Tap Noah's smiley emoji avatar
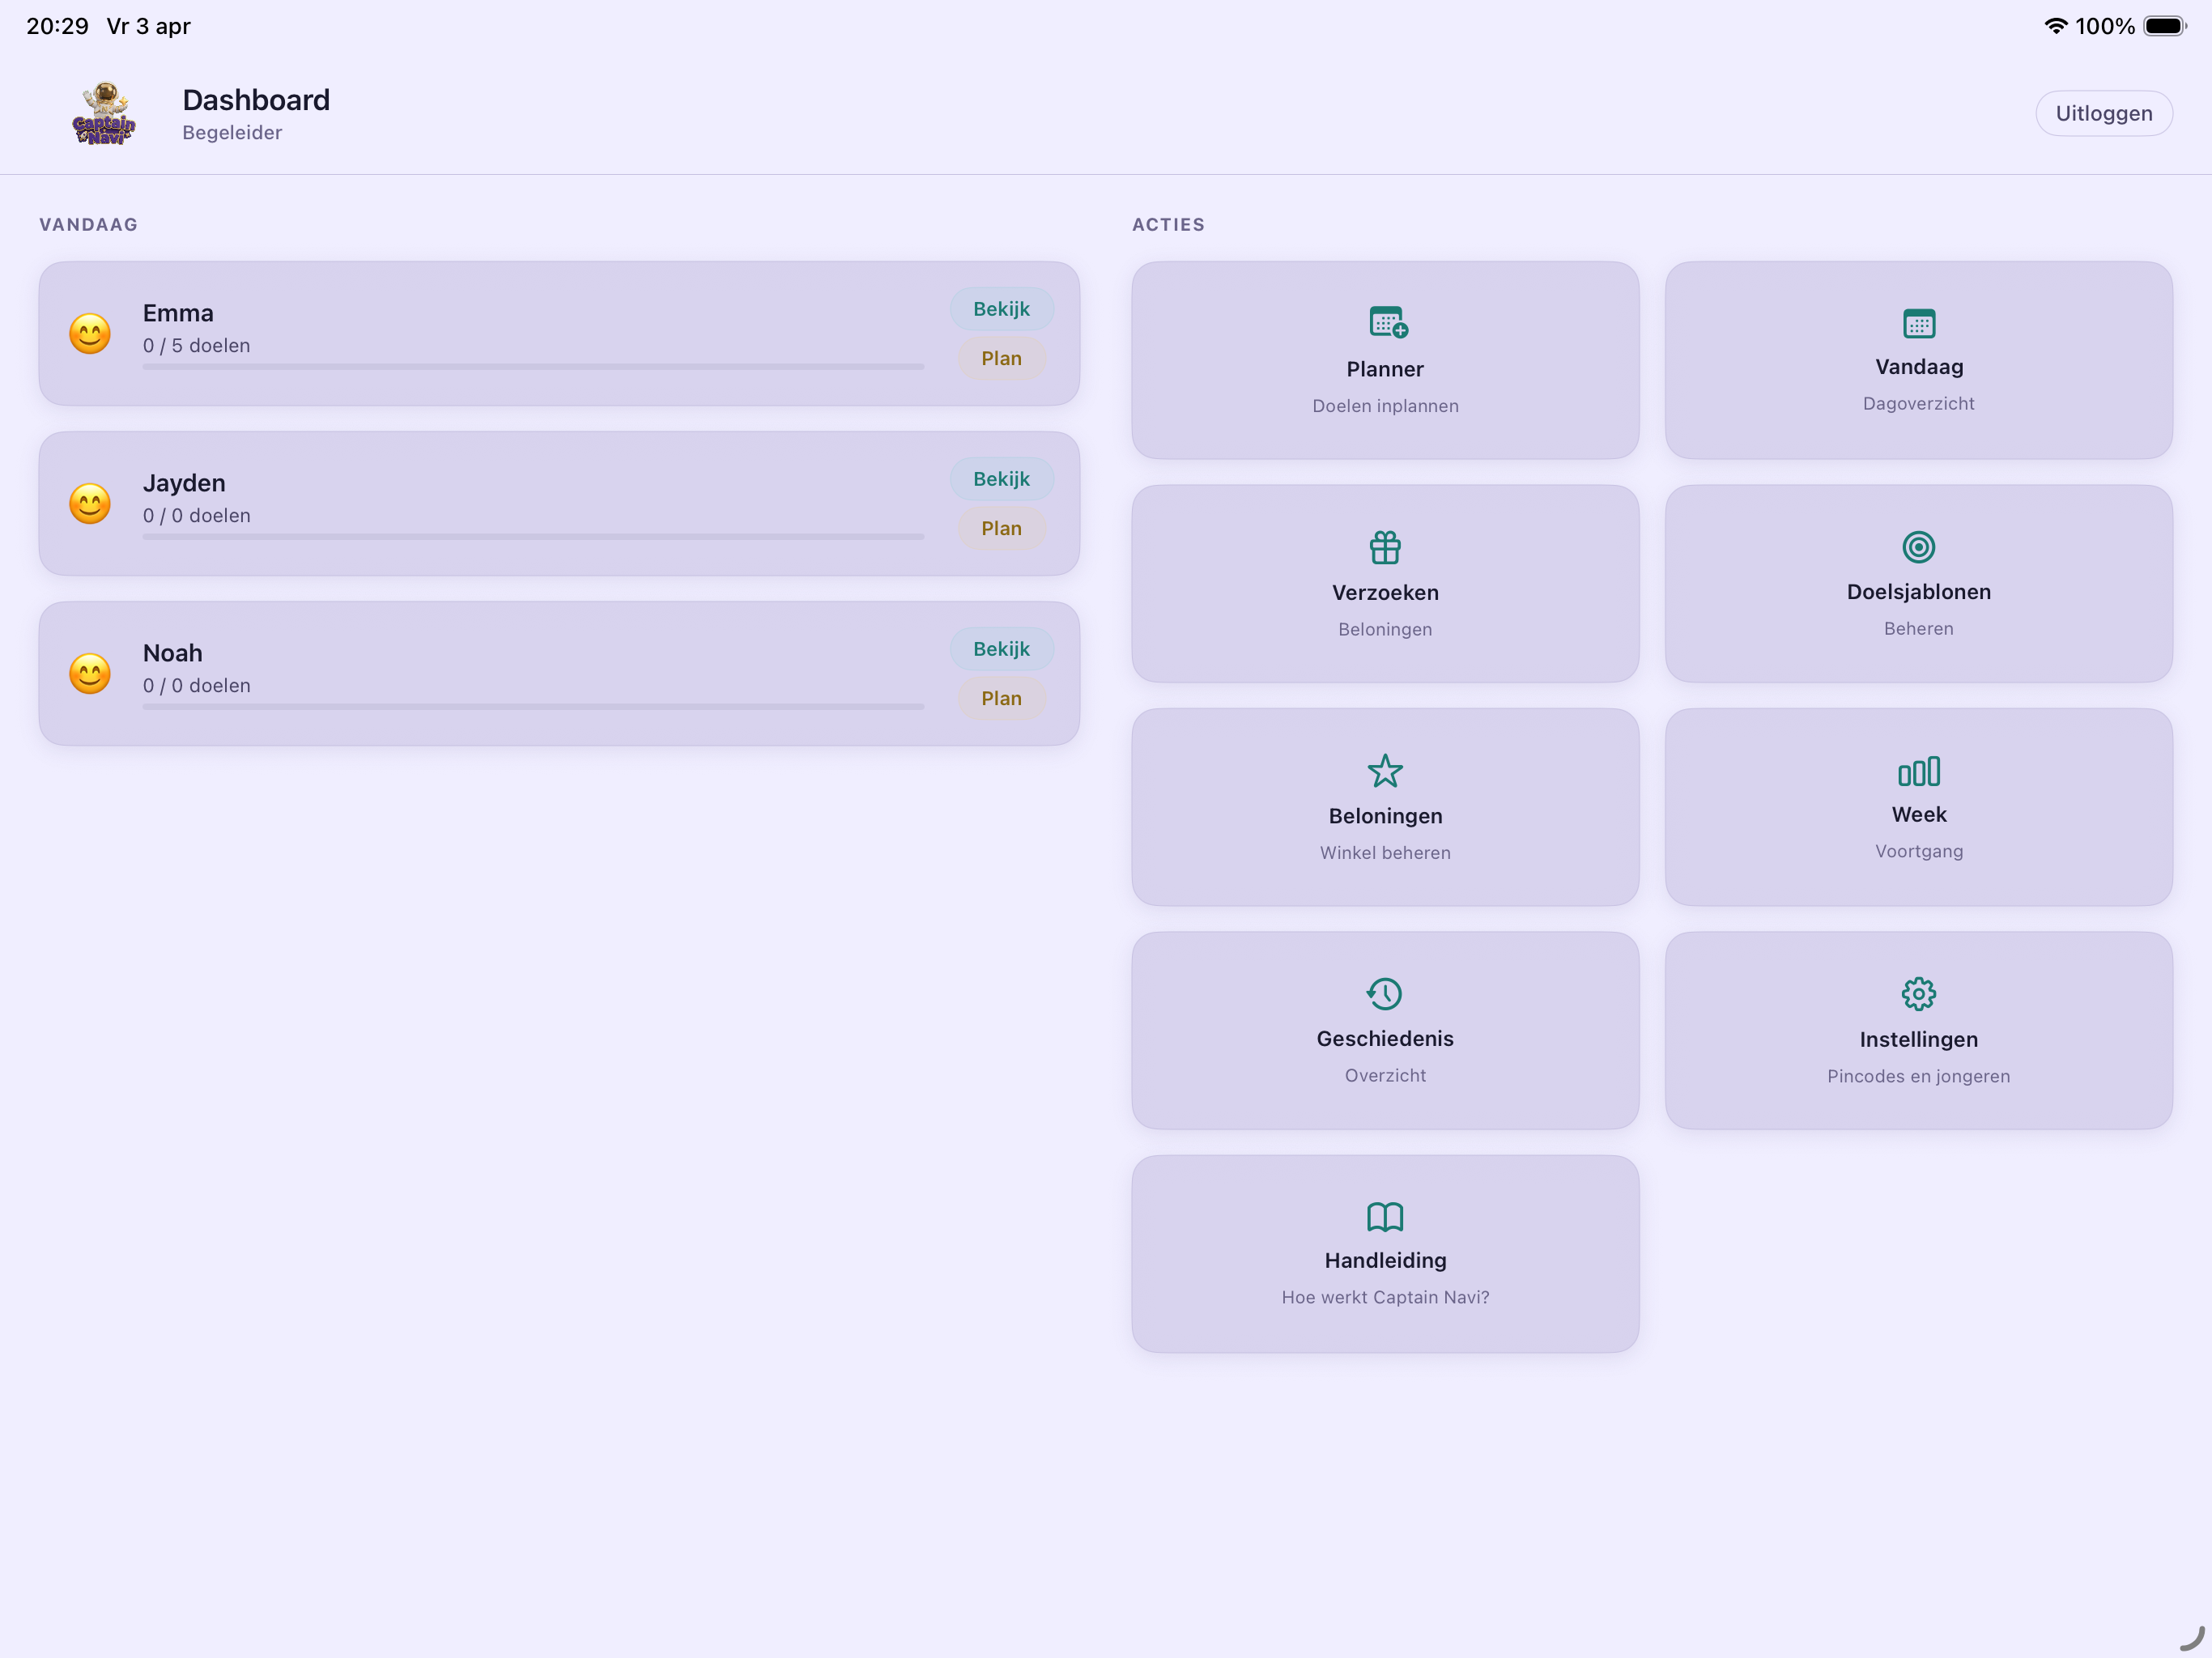The image size is (2212, 1658). (x=90, y=673)
